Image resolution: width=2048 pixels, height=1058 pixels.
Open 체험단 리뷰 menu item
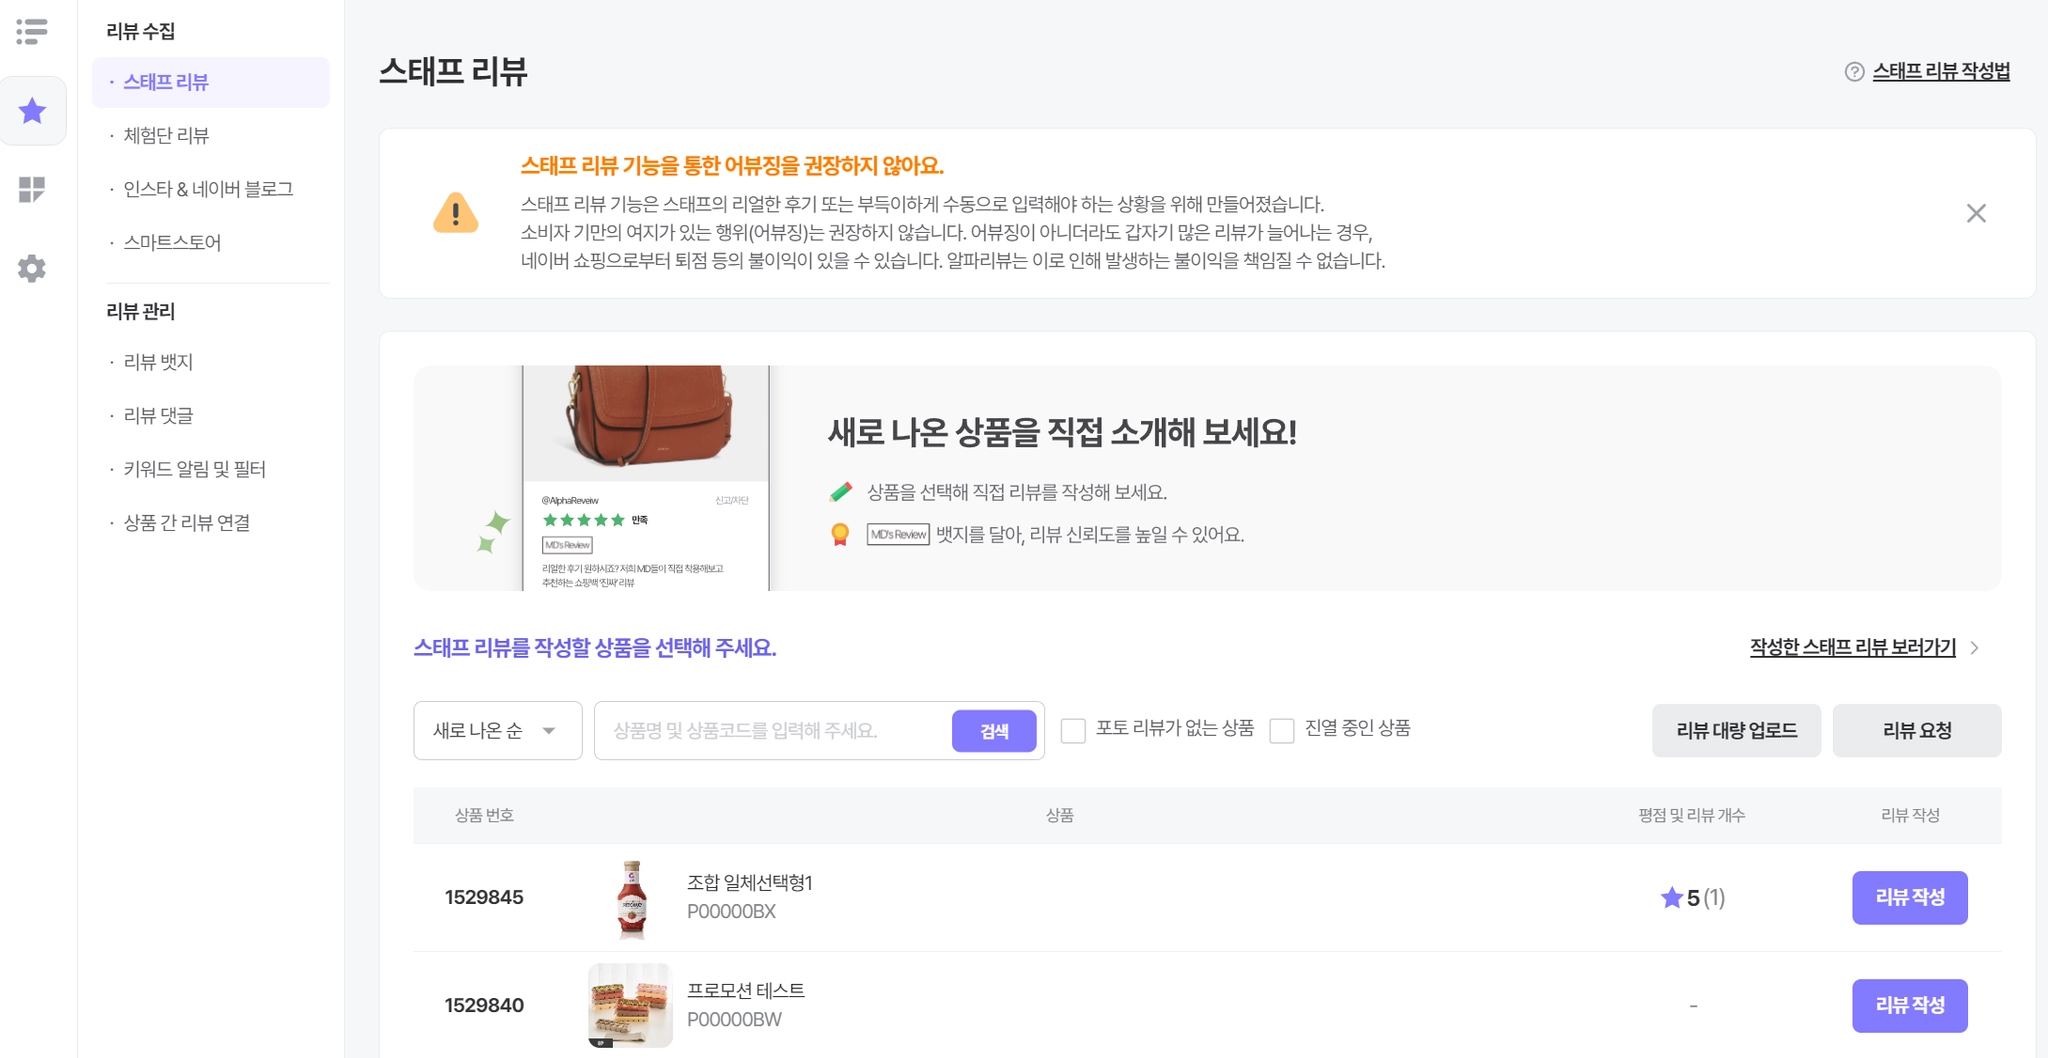[x=166, y=135]
